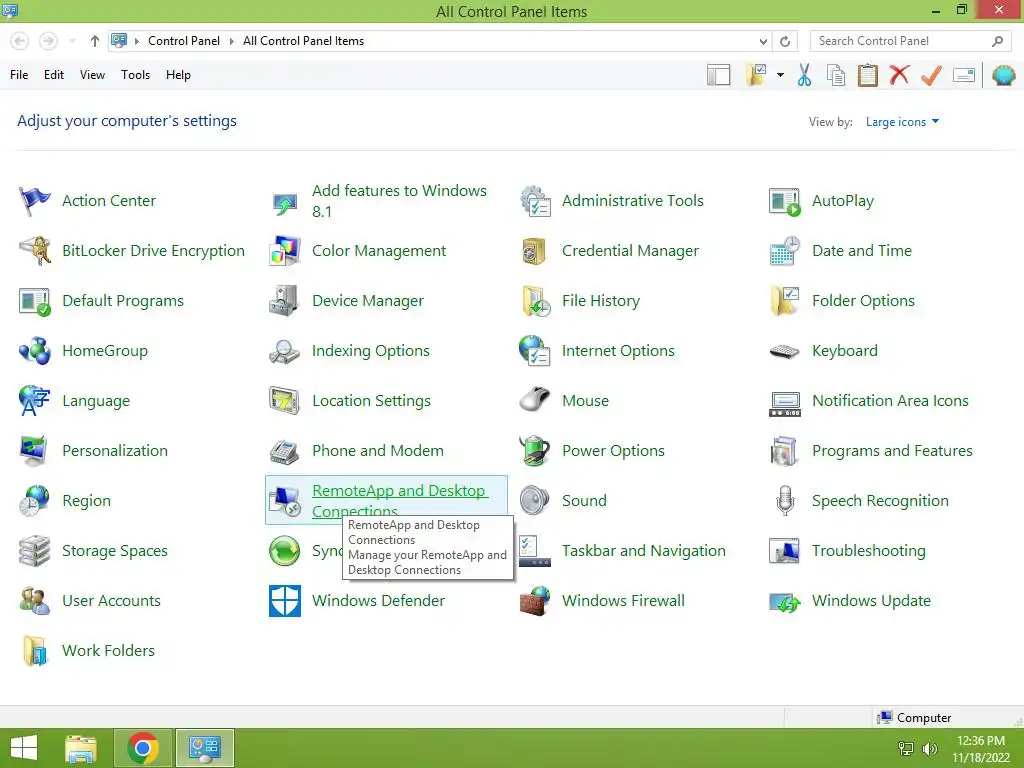Open the Troubleshooting link
Image resolution: width=1024 pixels, height=768 pixels.
[x=869, y=551]
